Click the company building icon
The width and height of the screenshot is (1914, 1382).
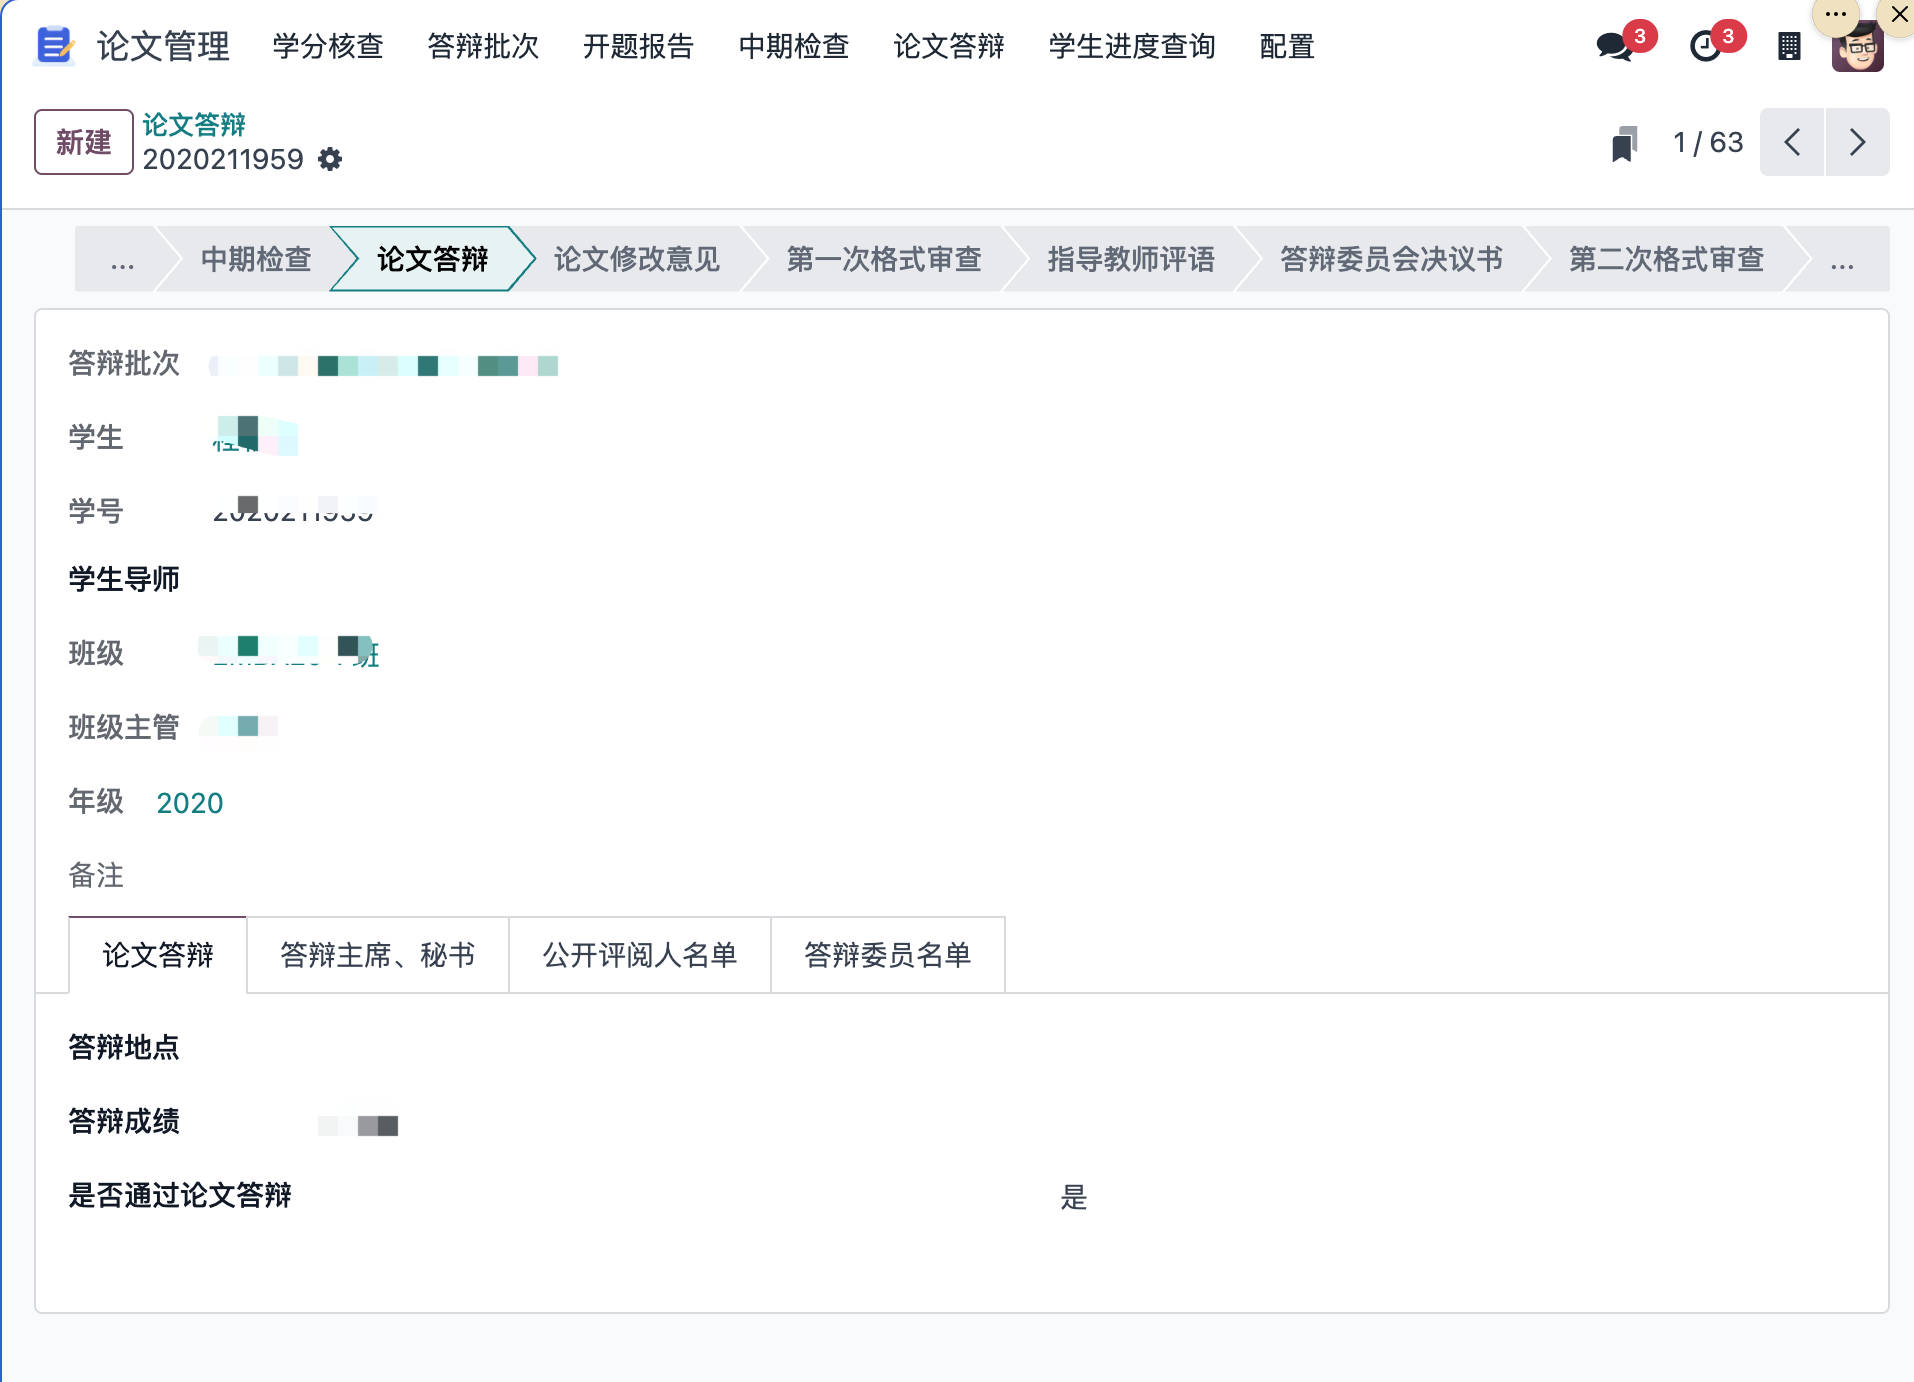[x=1789, y=47]
